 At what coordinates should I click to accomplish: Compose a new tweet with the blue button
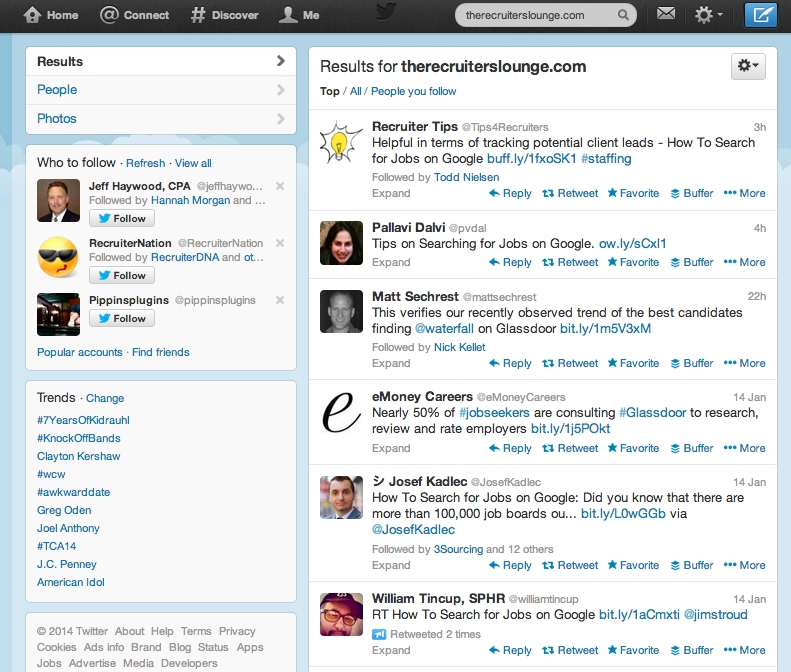point(761,15)
